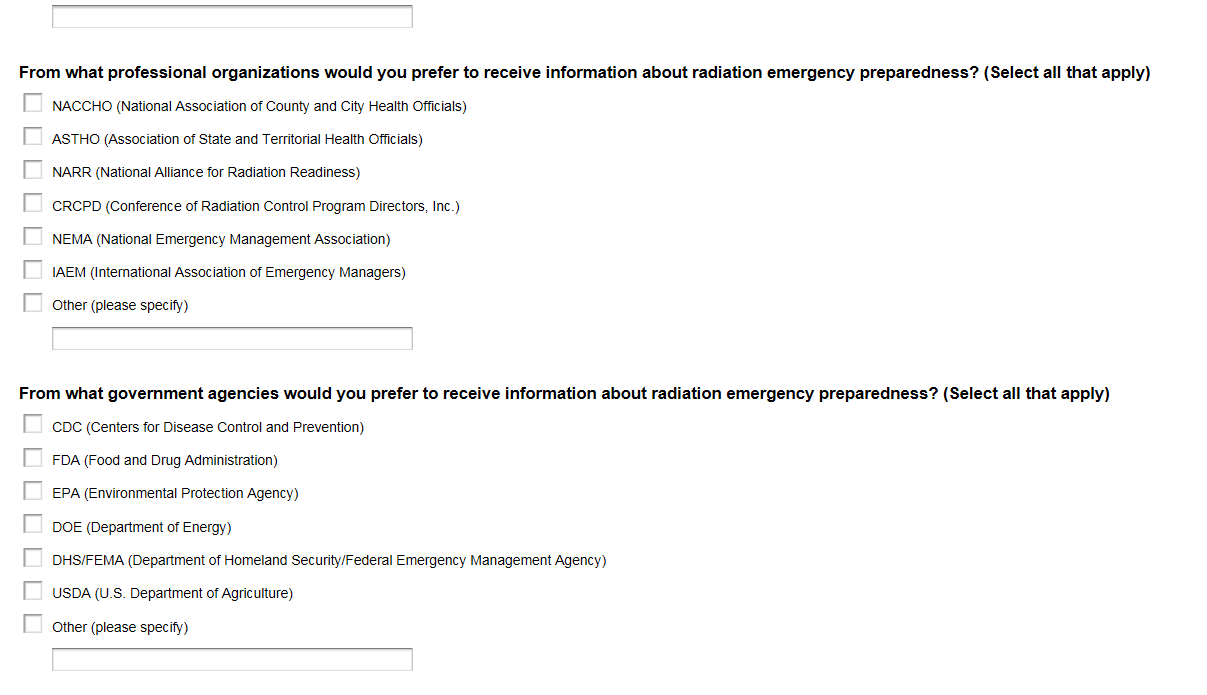
Task: Check Other under government agencies
Action: 33,624
